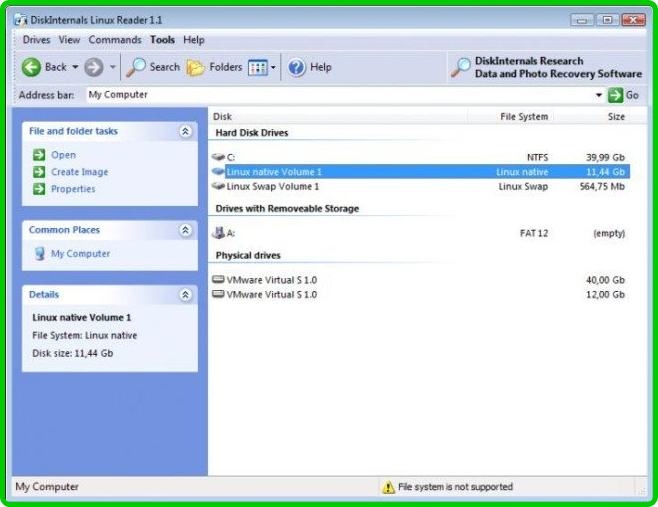Open the View menu
This screenshot has width=658, height=507.
tap(69, 40)
